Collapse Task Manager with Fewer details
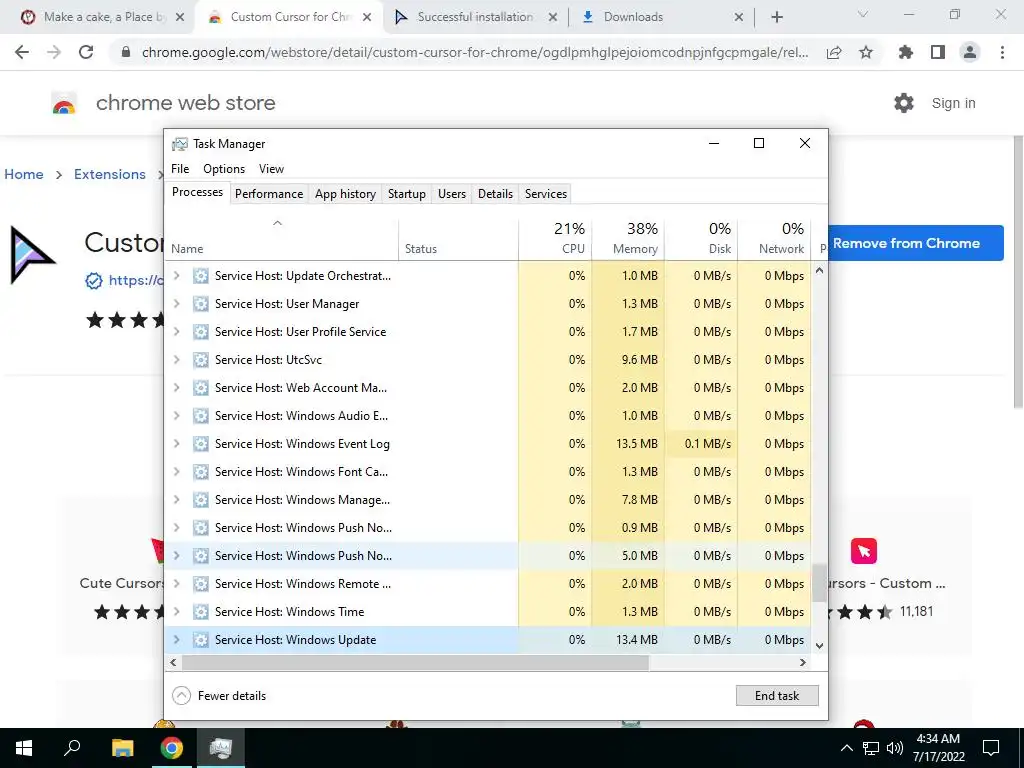 [219, 696]
